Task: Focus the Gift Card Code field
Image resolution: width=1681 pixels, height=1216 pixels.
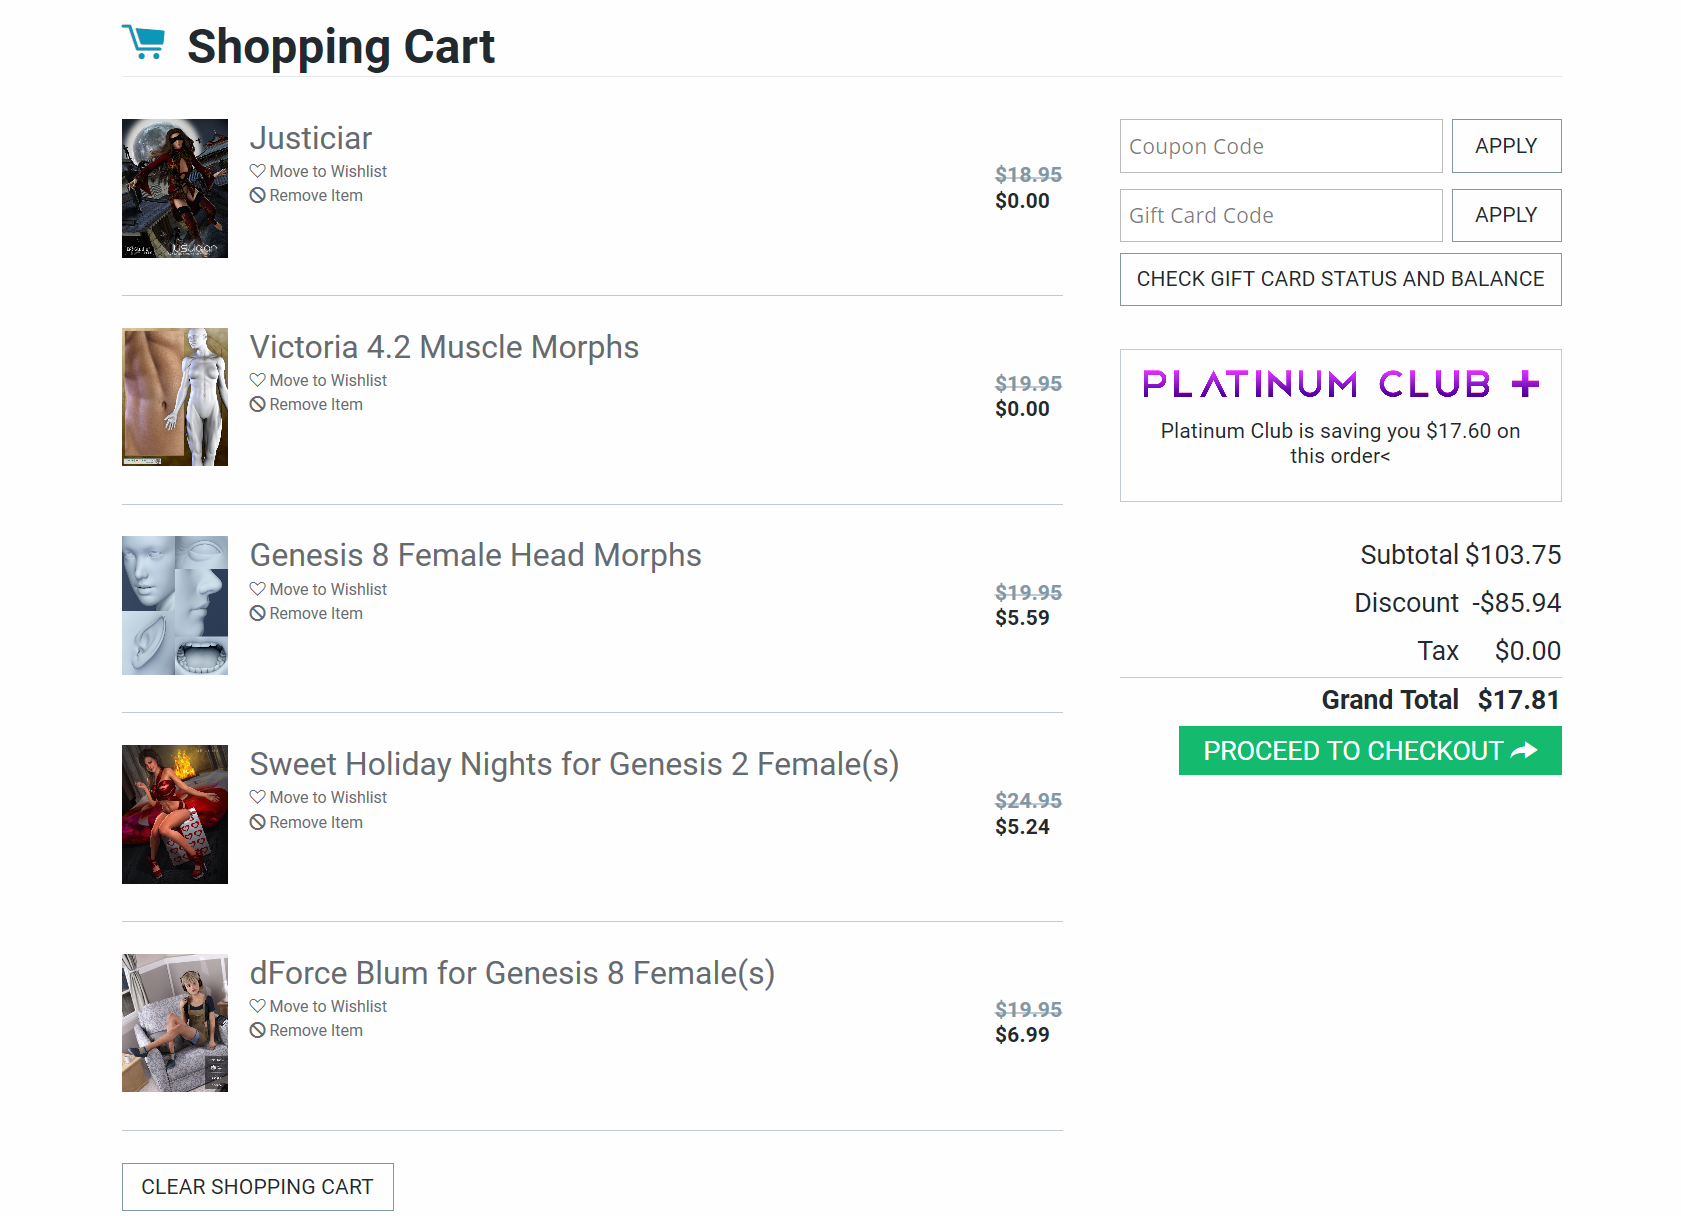Action: point(1281,215)
